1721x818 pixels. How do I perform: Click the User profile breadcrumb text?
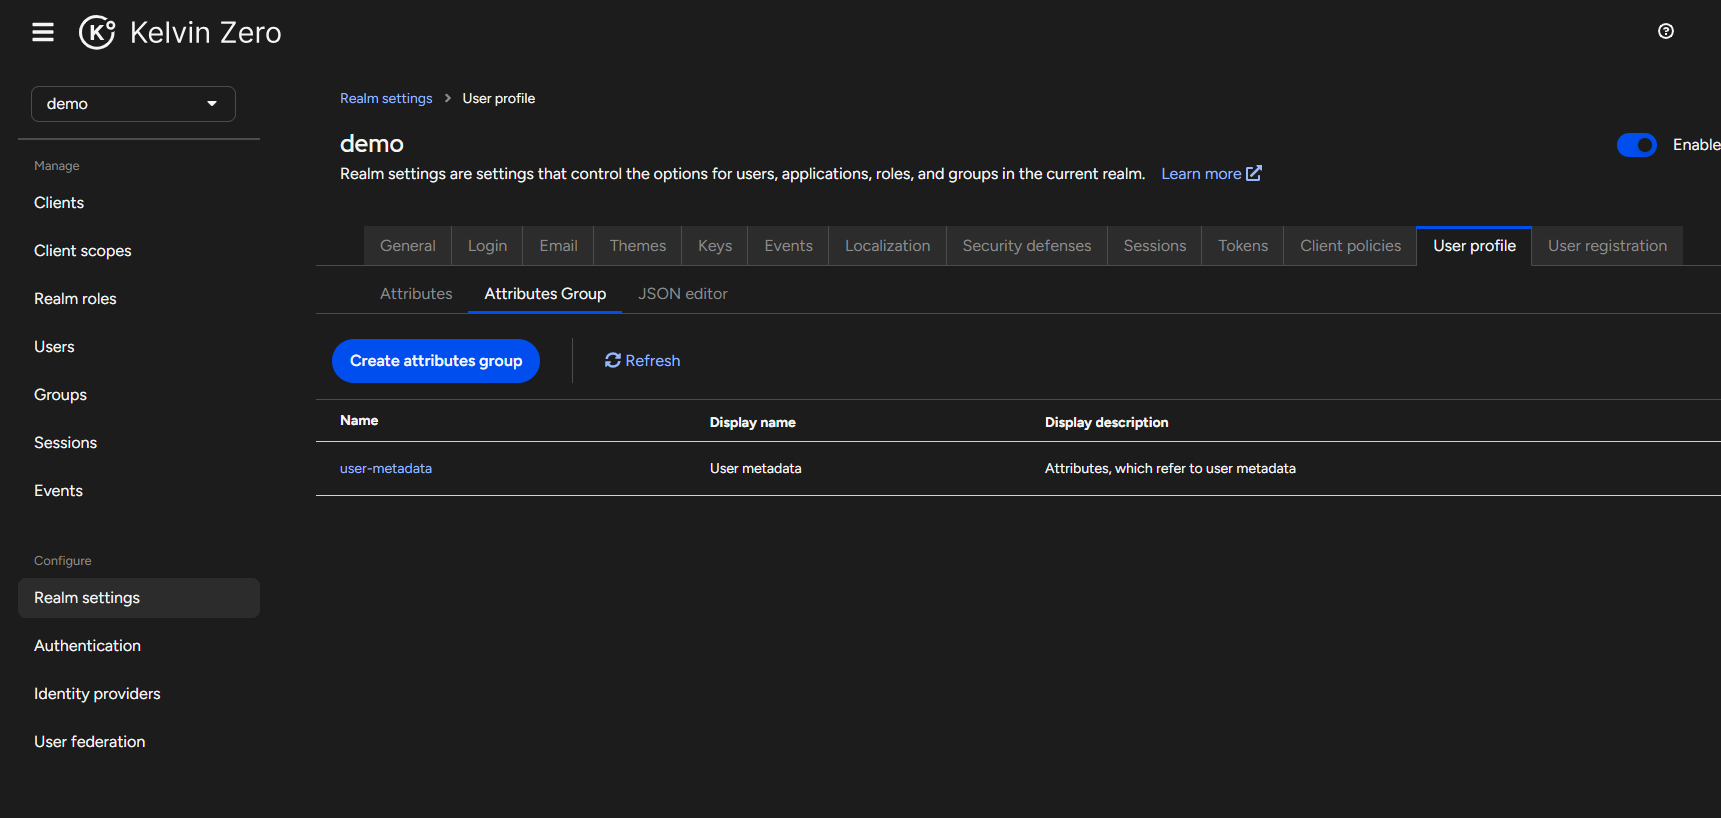(498, 98)
